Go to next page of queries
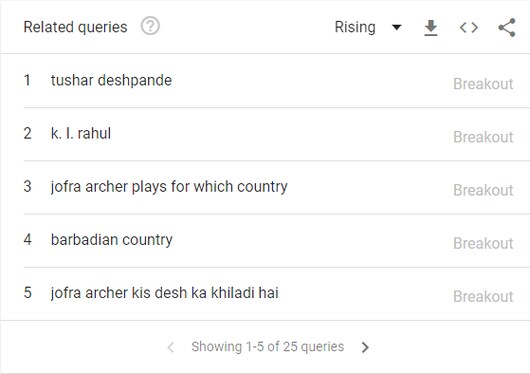 pos(365,347)
